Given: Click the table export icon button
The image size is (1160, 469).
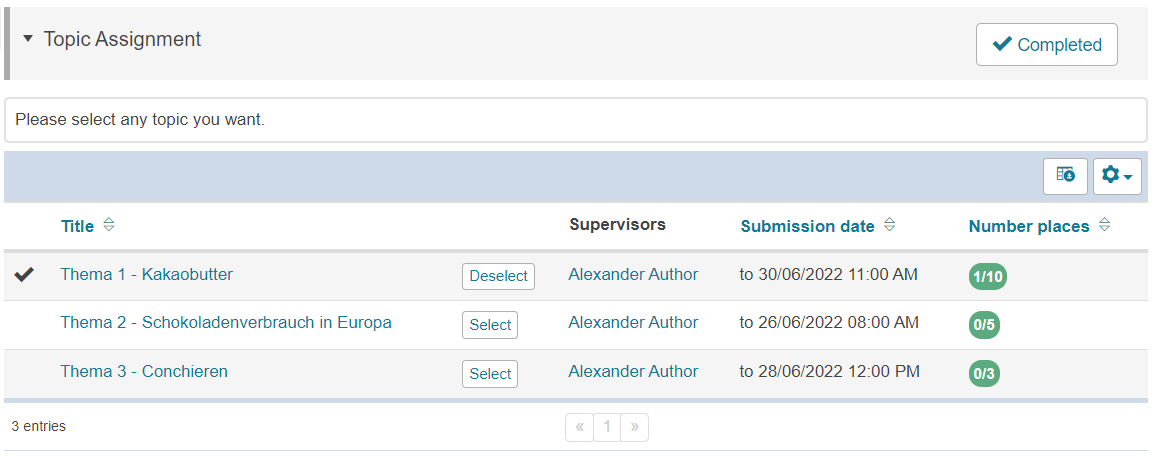Looking at the screenshot, I should pos(1065,176).
